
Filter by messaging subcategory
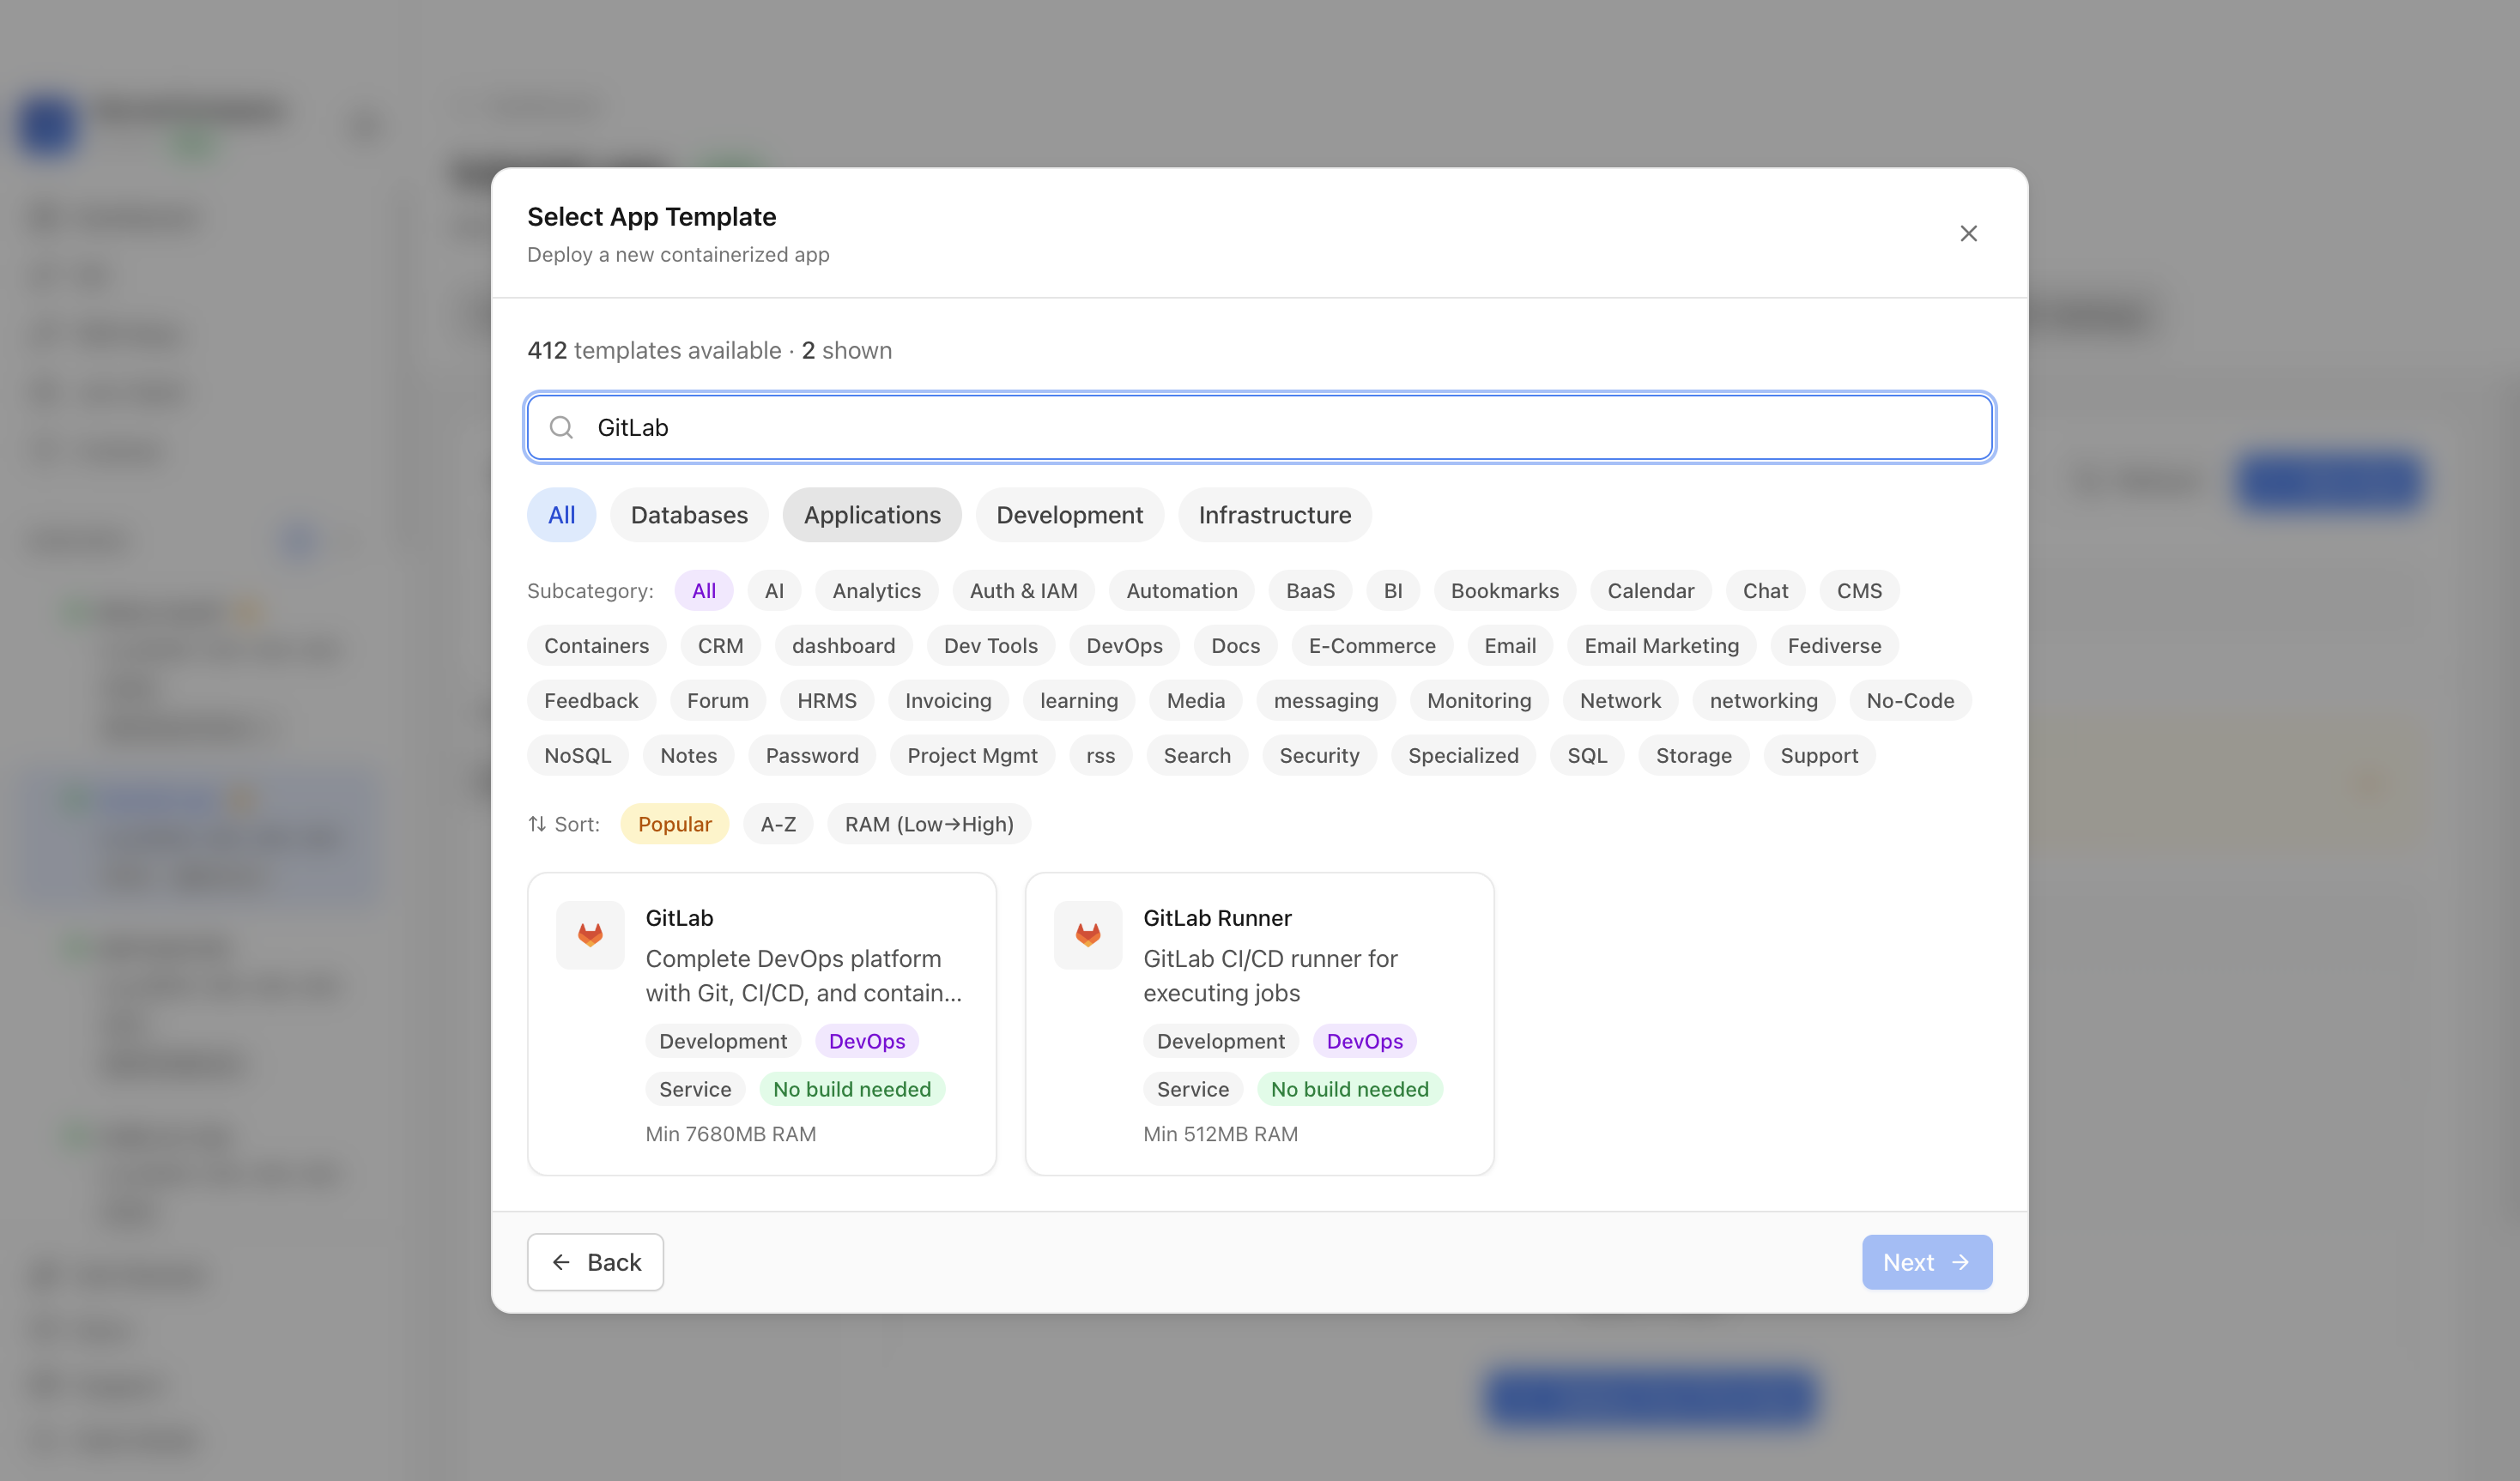1326,701
